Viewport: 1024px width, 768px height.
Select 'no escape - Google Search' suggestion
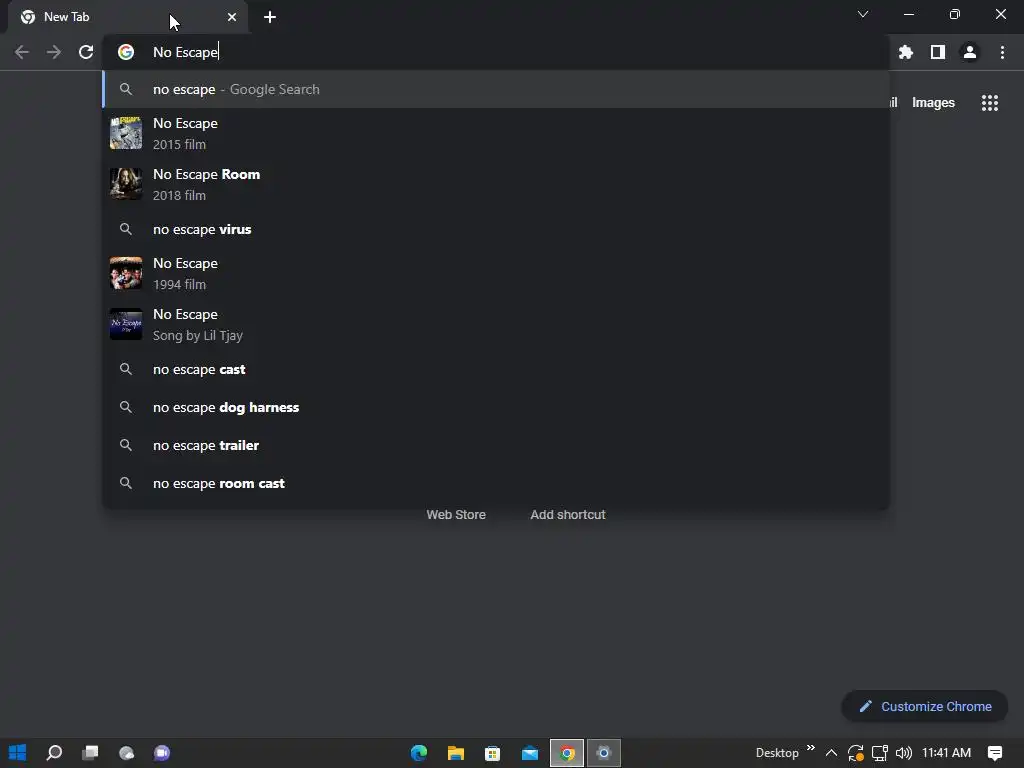[496, 89]
